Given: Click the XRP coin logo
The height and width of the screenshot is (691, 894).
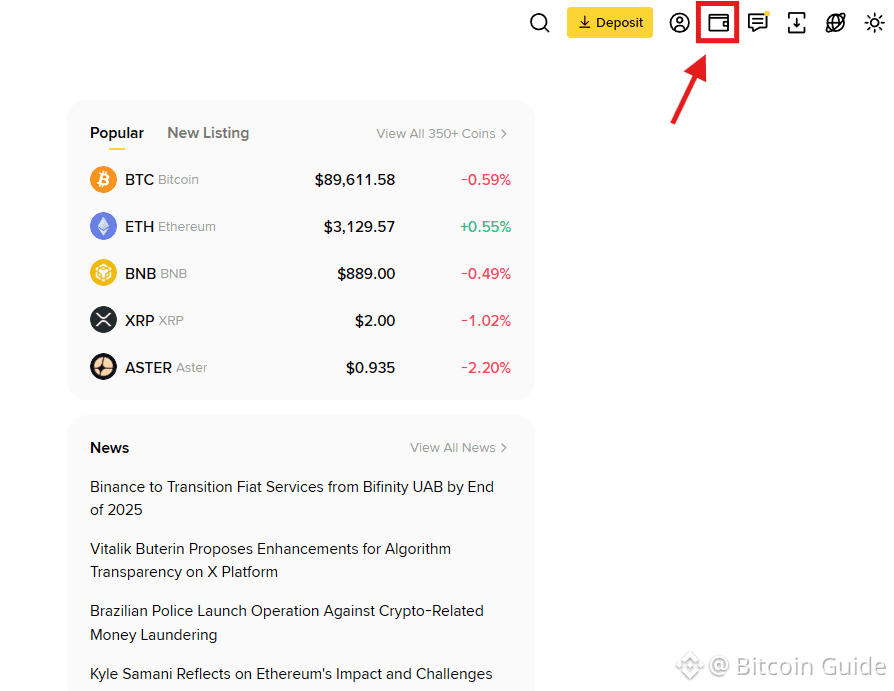Looking at the screenshot, I should pos(103,320).
